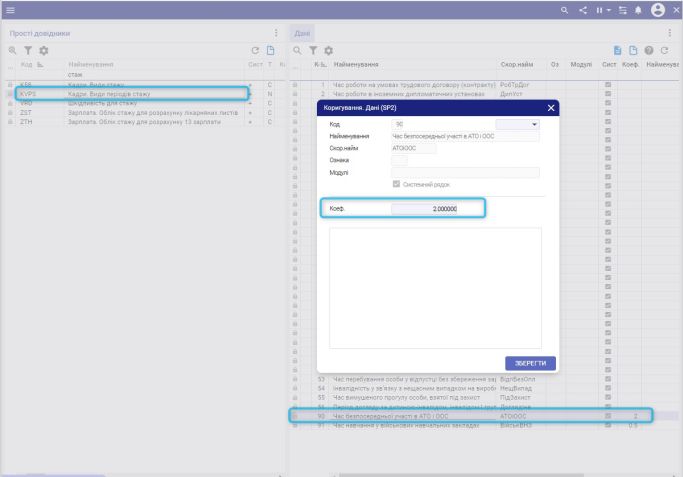Expand the pause-icon dropdown in top bar
Viewport: 683px width, 477px height.
pos(604,10)
